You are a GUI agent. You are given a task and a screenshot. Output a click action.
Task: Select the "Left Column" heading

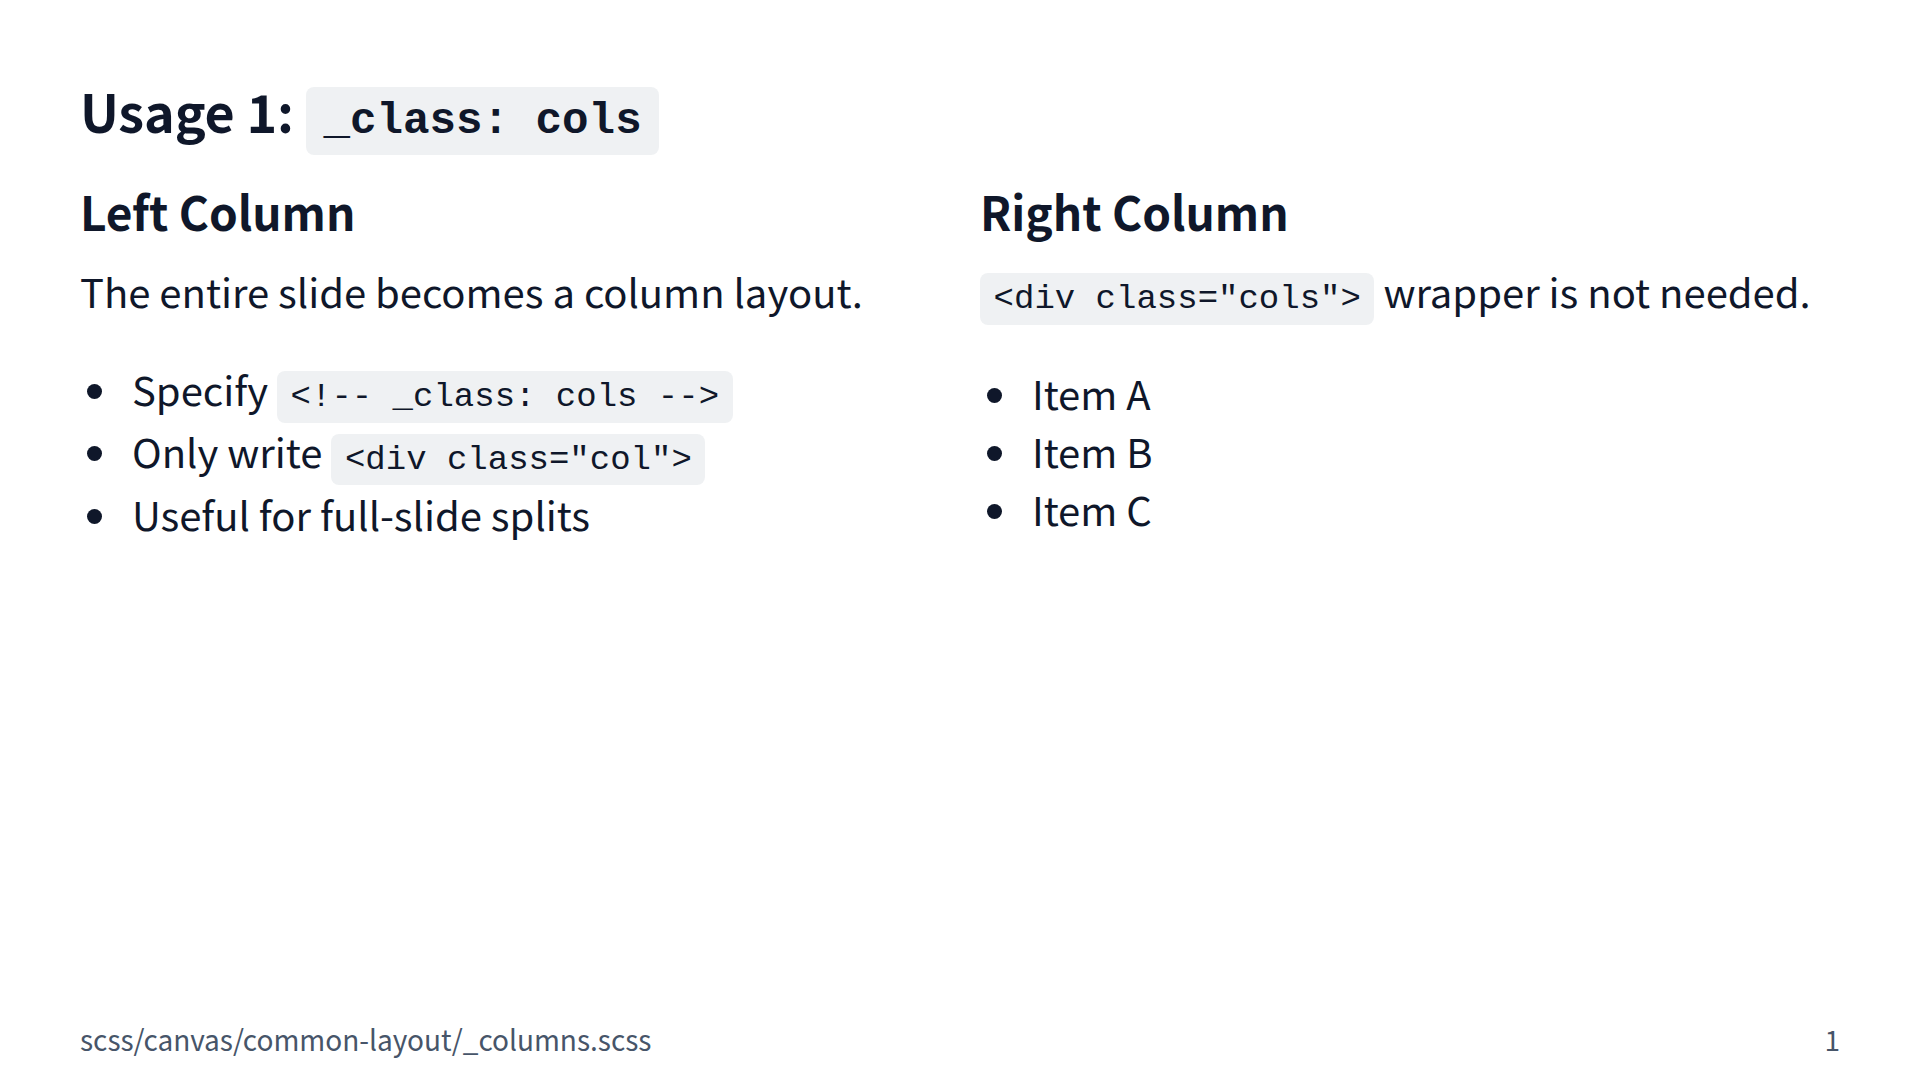coord(218,214)
